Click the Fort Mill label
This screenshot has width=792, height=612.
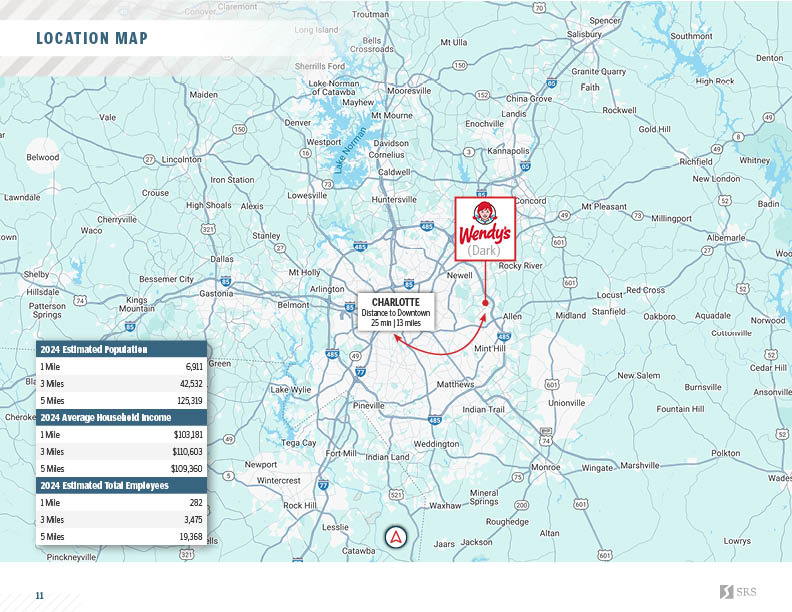[x=341, y=453]
